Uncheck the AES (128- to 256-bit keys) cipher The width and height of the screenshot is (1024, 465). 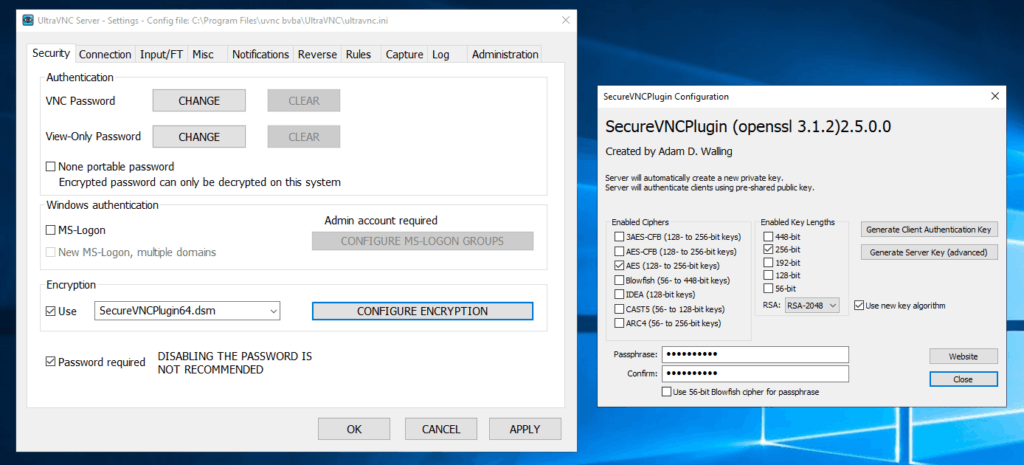click(619, 266)
